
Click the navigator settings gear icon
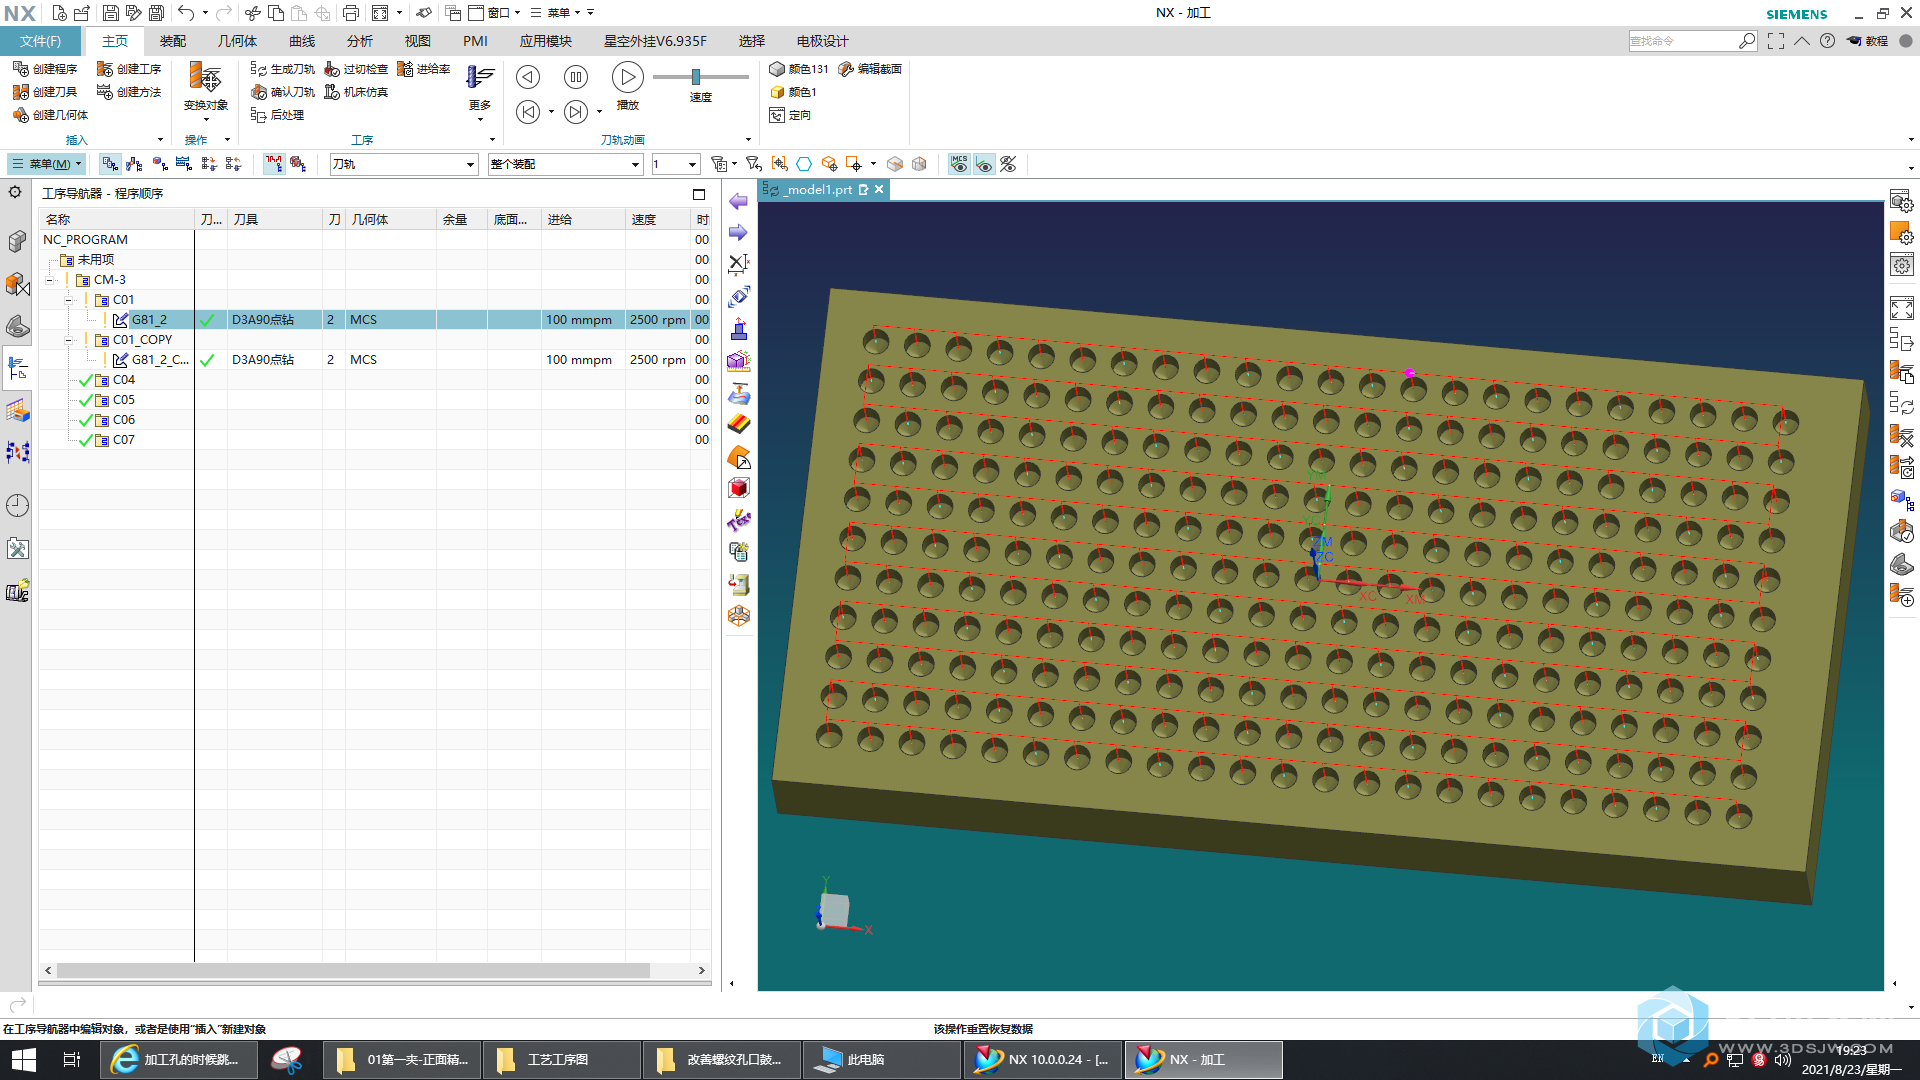[15, 192]
